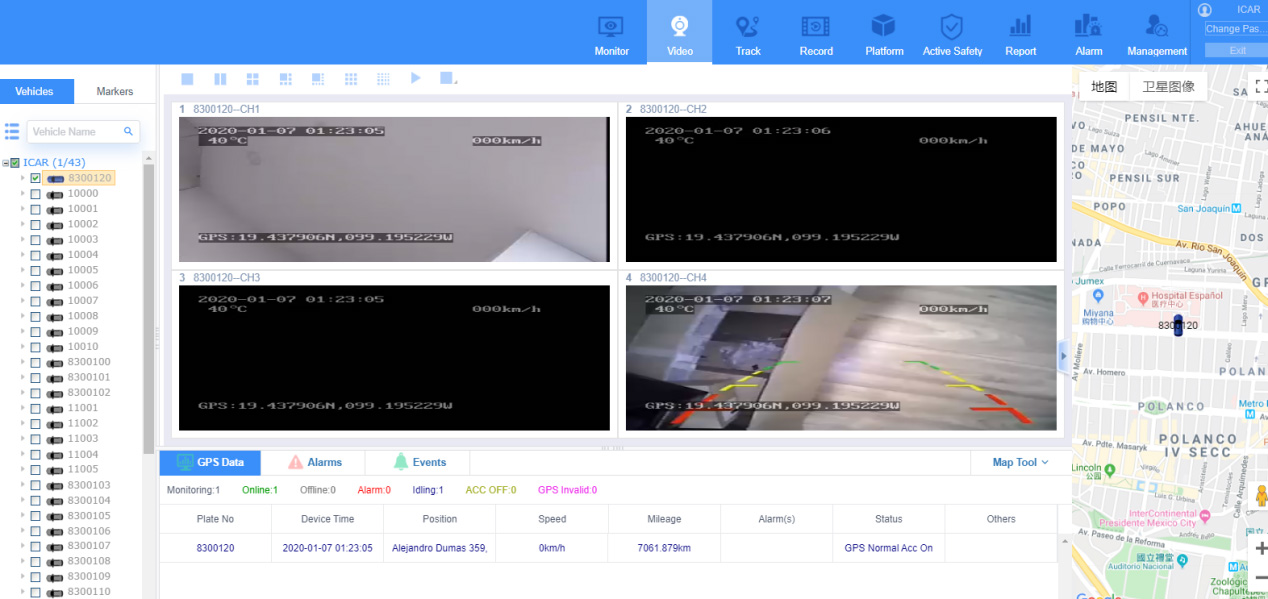The width and height of the screenshot is (1268, 599).
Task: Check vehicle 10007 checkbox
Action: click(x=35, y=301)
